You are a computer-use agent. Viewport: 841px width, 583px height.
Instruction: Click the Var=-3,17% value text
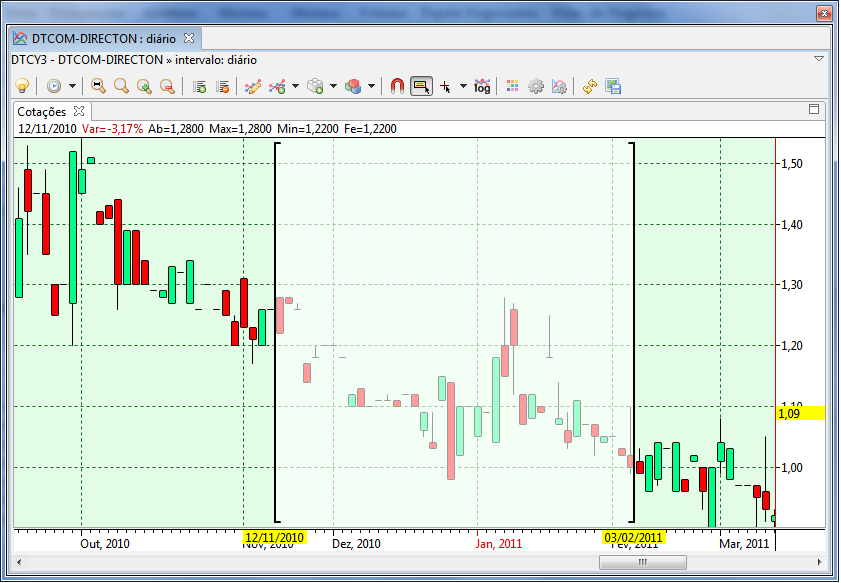pos(113,129)
